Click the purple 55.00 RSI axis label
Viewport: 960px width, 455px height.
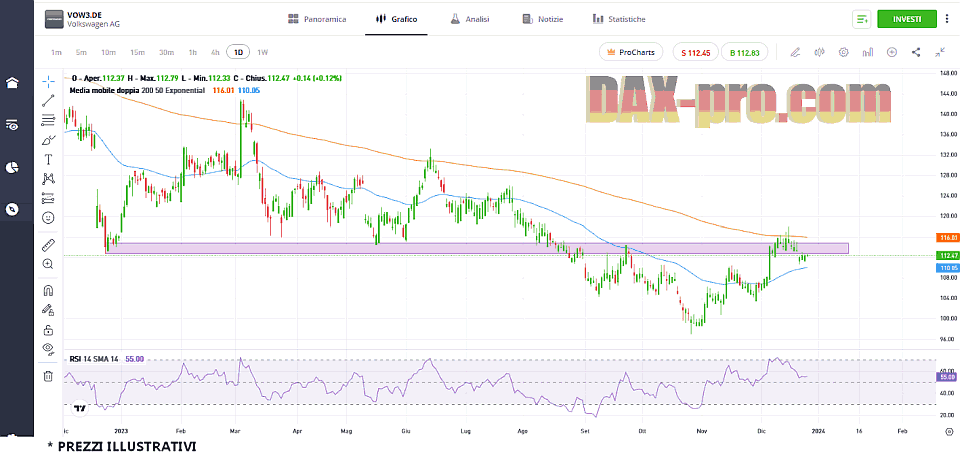pos(946,377)
